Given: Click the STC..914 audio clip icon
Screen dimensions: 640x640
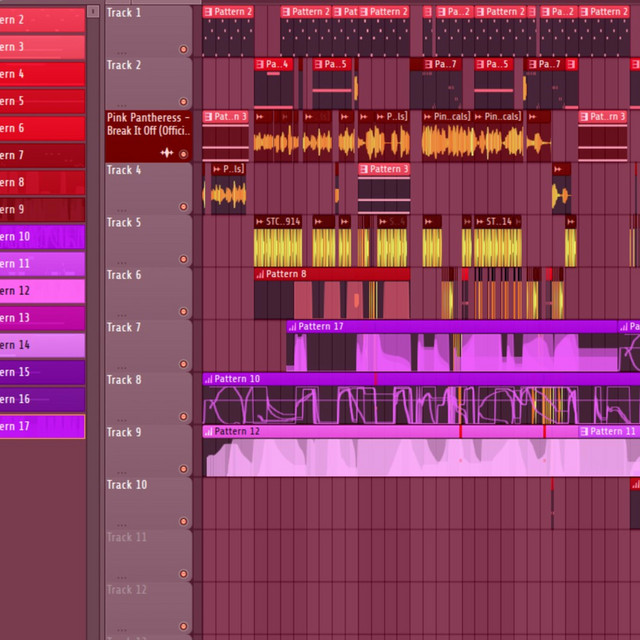Looking at the screenshot, I should (x=260, y=222).
